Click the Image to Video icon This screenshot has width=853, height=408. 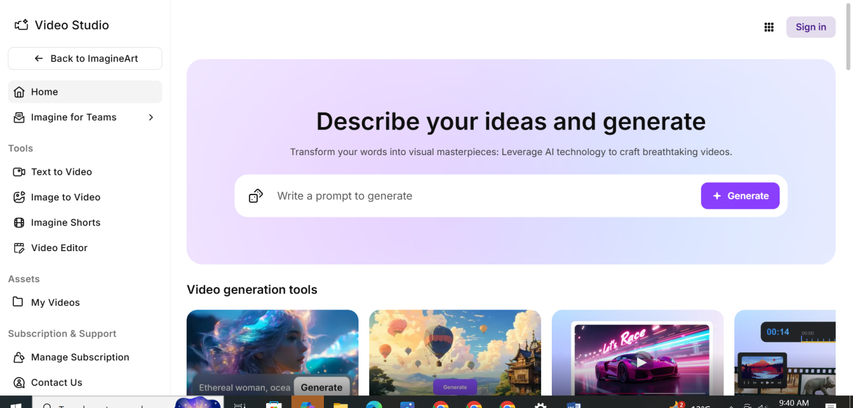[x=19, y=197]
